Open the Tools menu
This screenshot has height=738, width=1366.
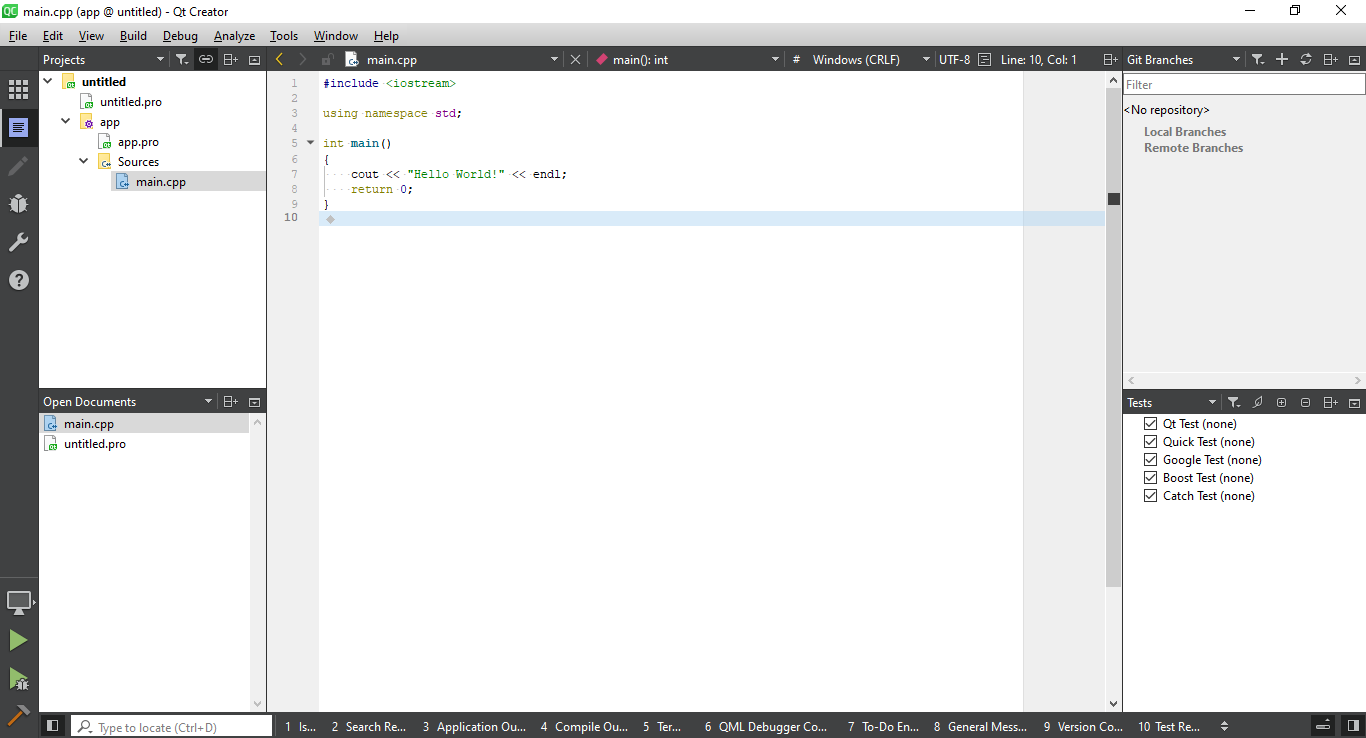pyautogui.click(x=284, y=36)
